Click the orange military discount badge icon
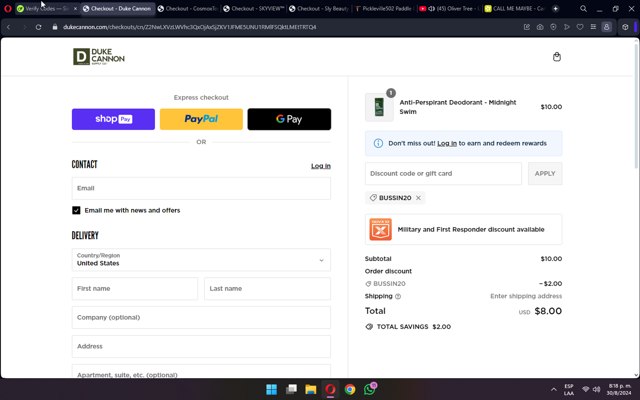This screenshot has width=640, height=400. point(380,229)
